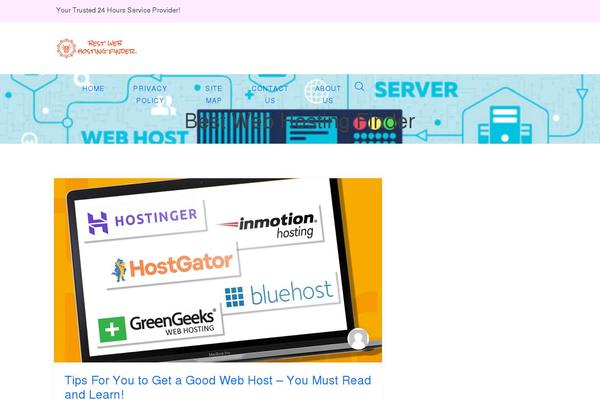Screen dimensions: 600x400
Task: Go to the Home menu item
Action: (93, 88)
